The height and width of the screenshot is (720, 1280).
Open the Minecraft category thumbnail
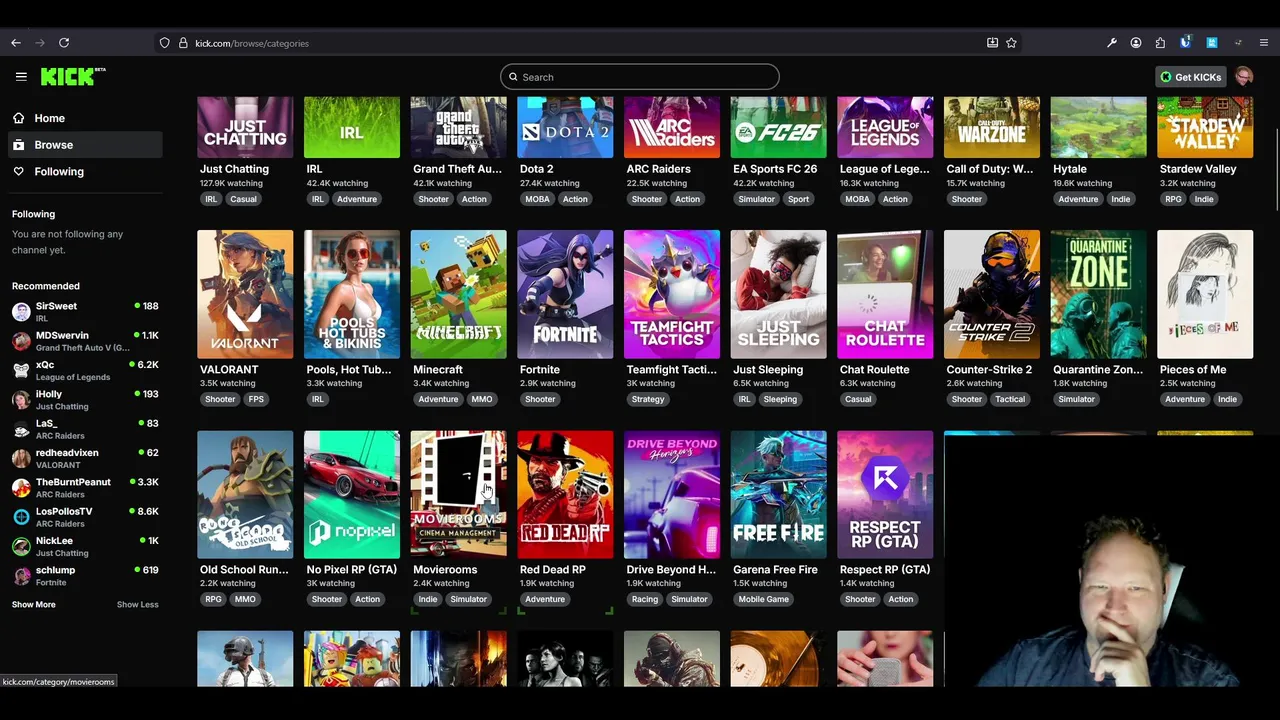(x=458, y=294)
